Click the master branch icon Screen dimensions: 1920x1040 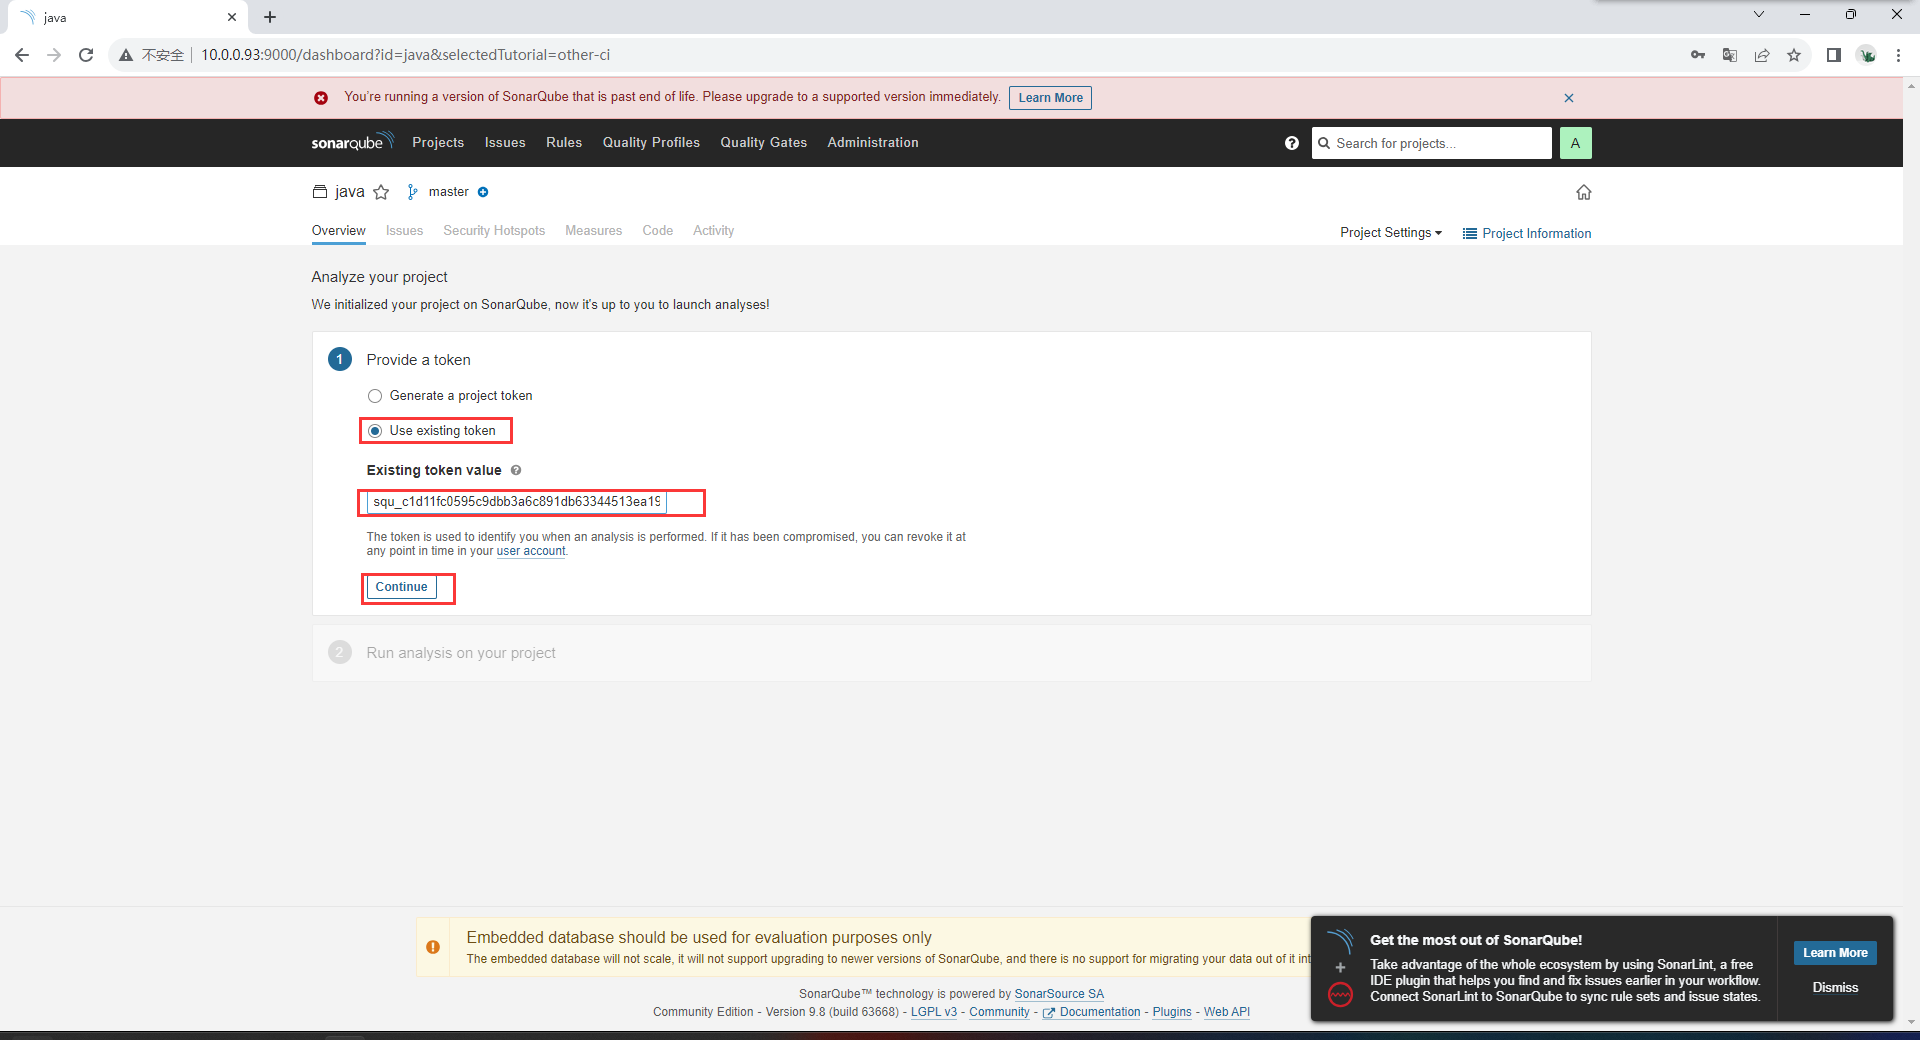point(412,192)
